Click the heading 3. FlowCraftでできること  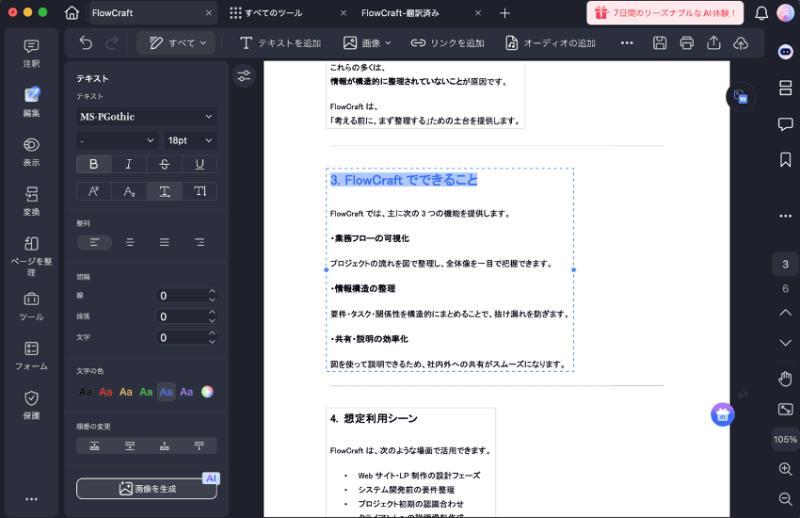[x=404, y=180]
